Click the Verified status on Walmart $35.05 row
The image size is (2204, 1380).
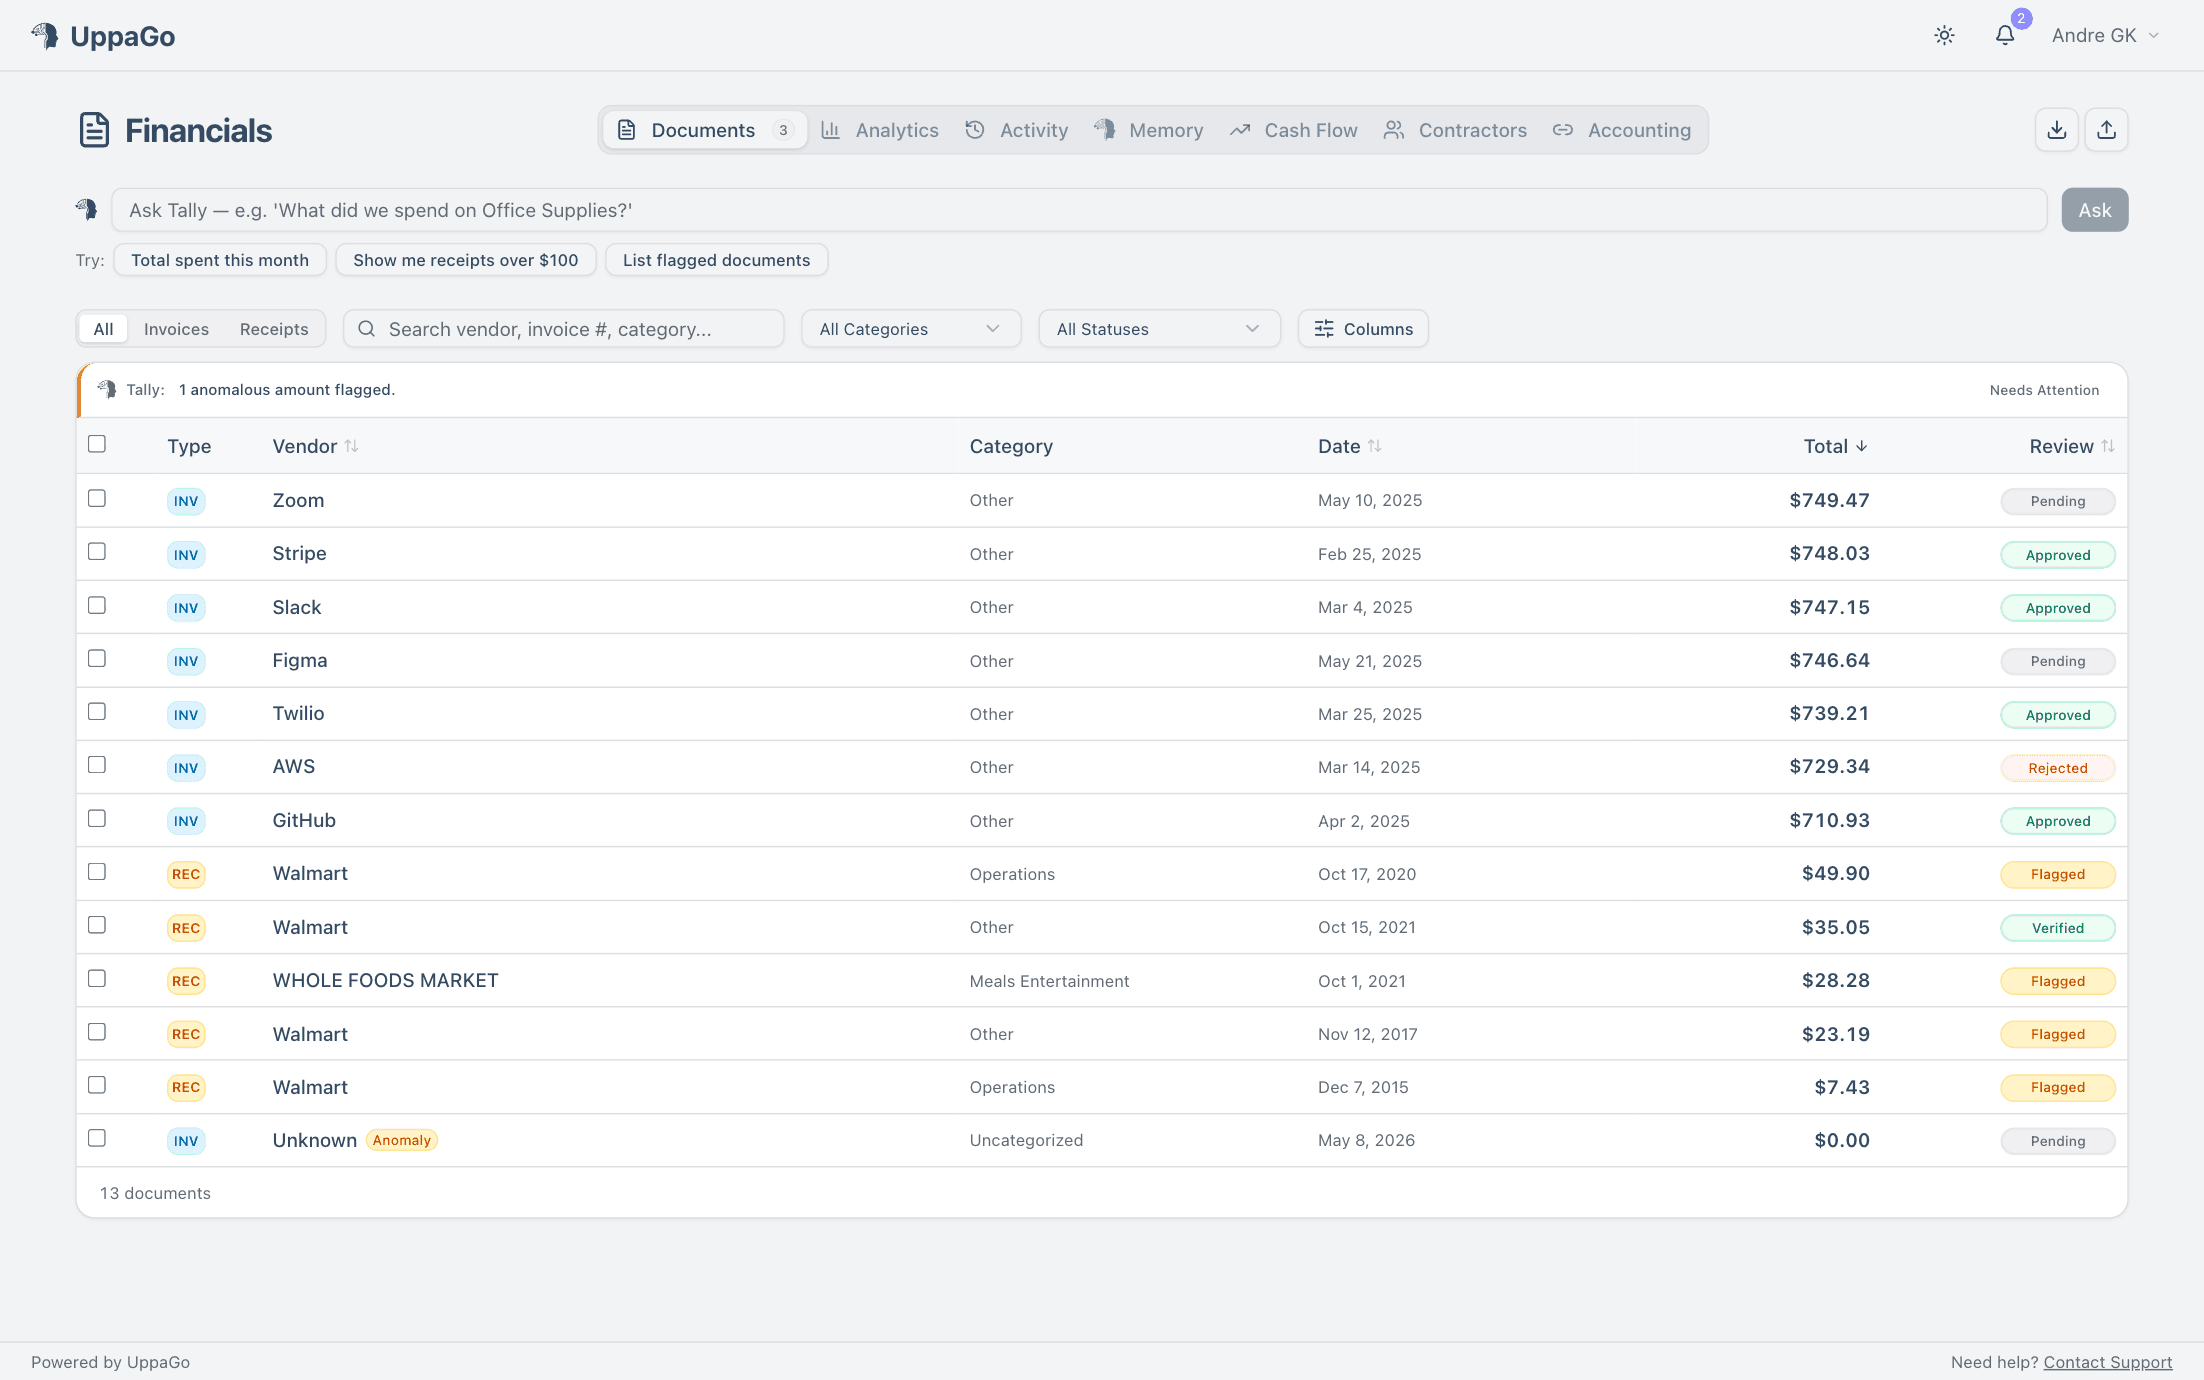point(2058,928)
